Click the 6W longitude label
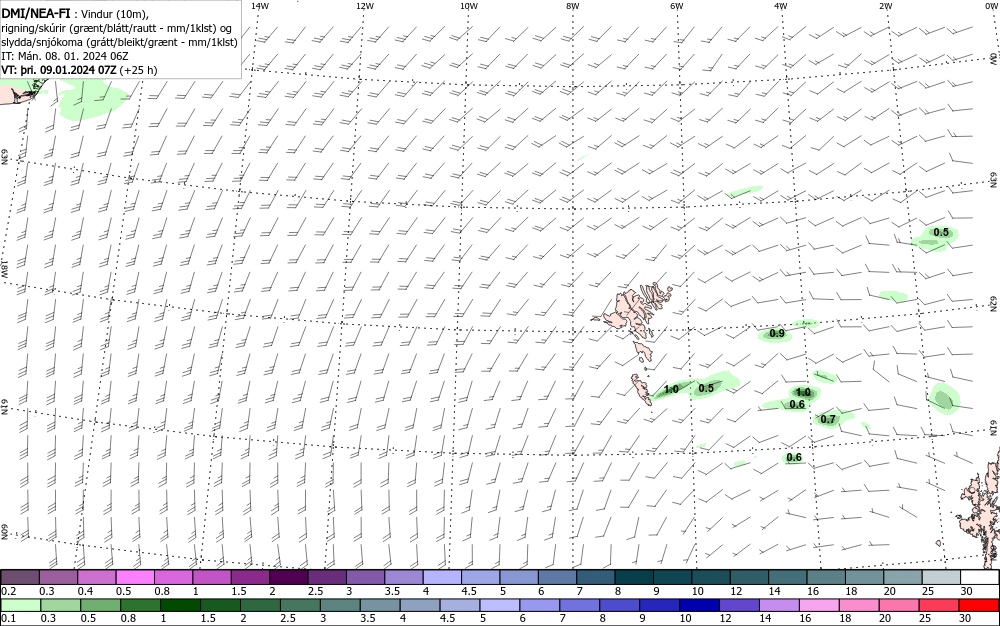Image resolution: width=1000 pixels, height=626 pixels. click(x=677, y=6)
